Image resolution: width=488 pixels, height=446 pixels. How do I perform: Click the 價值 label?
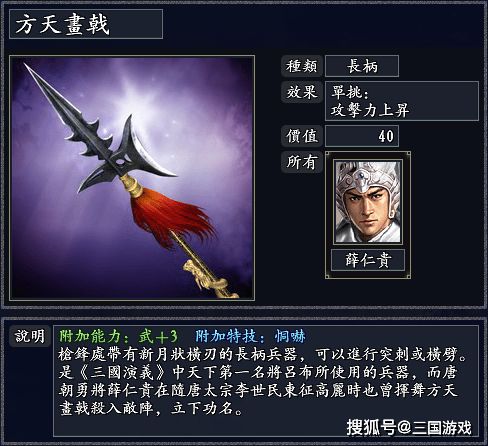(x=302, y=136)
